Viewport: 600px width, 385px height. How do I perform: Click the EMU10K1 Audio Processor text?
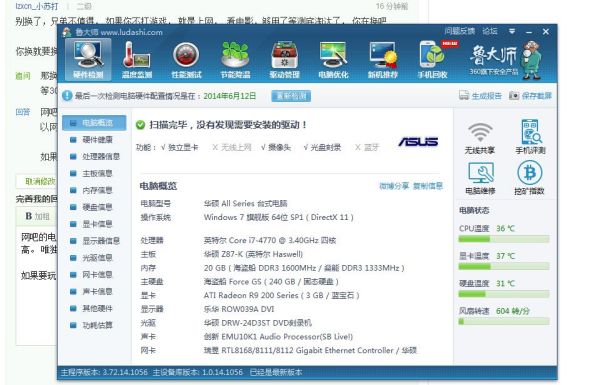(x=278, y=337)
